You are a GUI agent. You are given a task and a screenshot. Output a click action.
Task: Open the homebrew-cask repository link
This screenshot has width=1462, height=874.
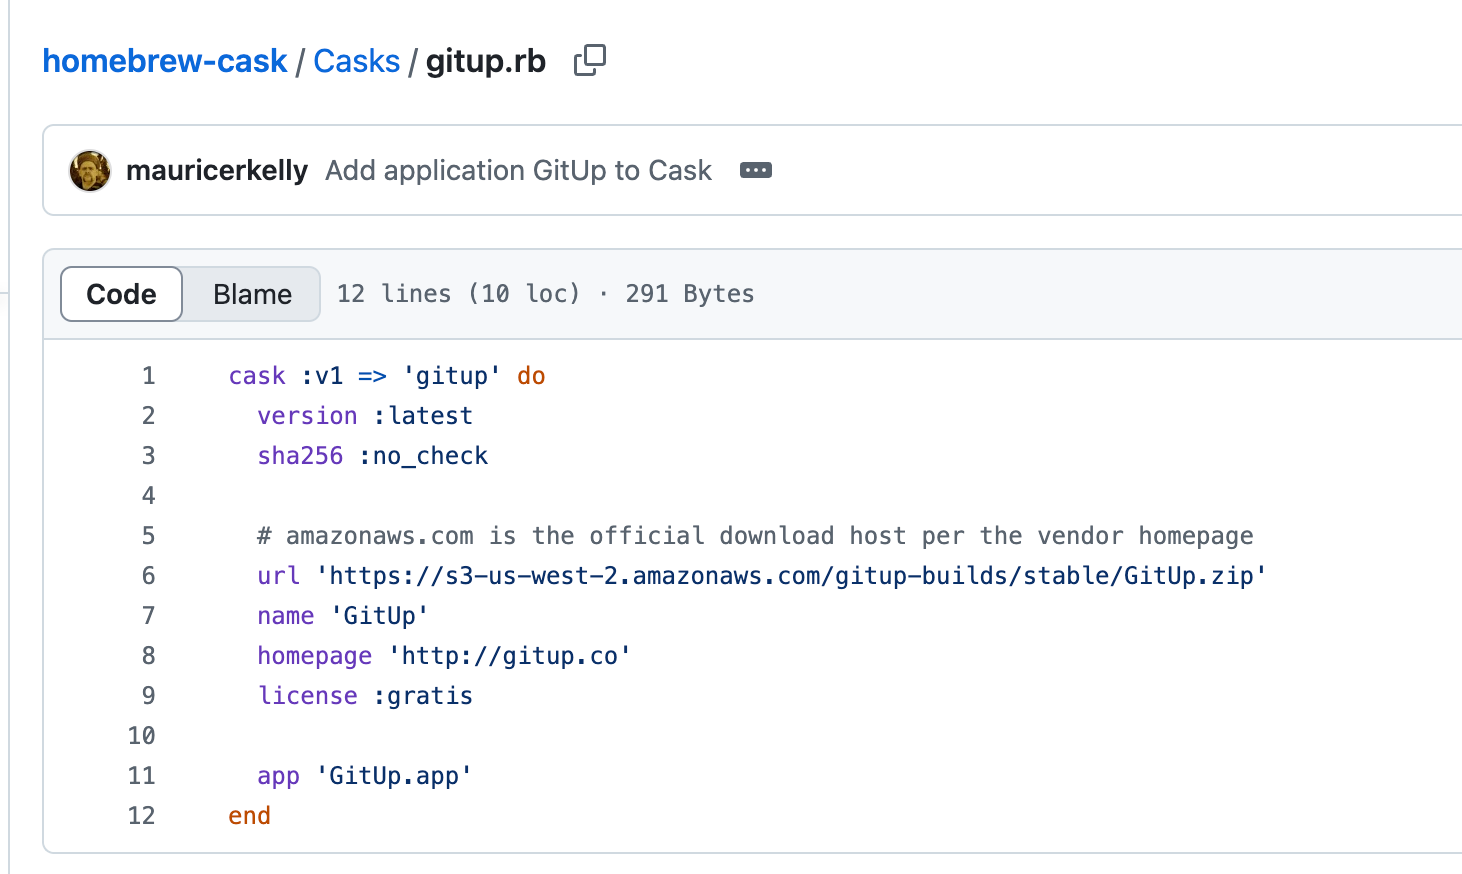click(165, 61)
